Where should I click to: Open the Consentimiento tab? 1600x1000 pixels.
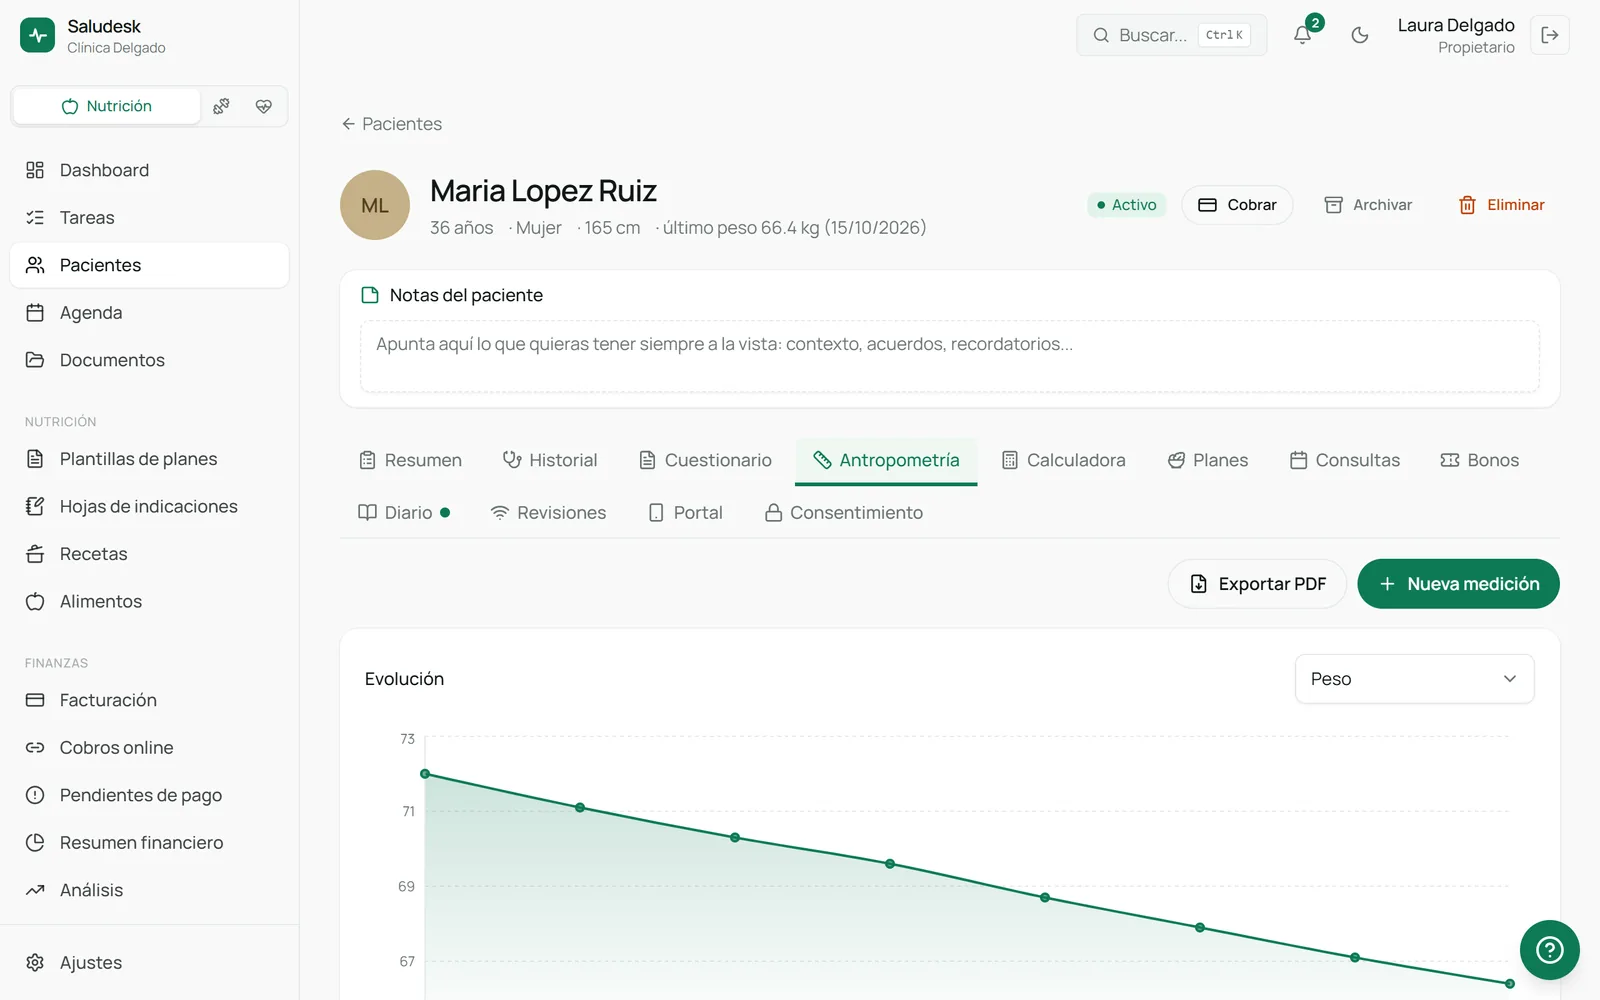pos(844,512)
